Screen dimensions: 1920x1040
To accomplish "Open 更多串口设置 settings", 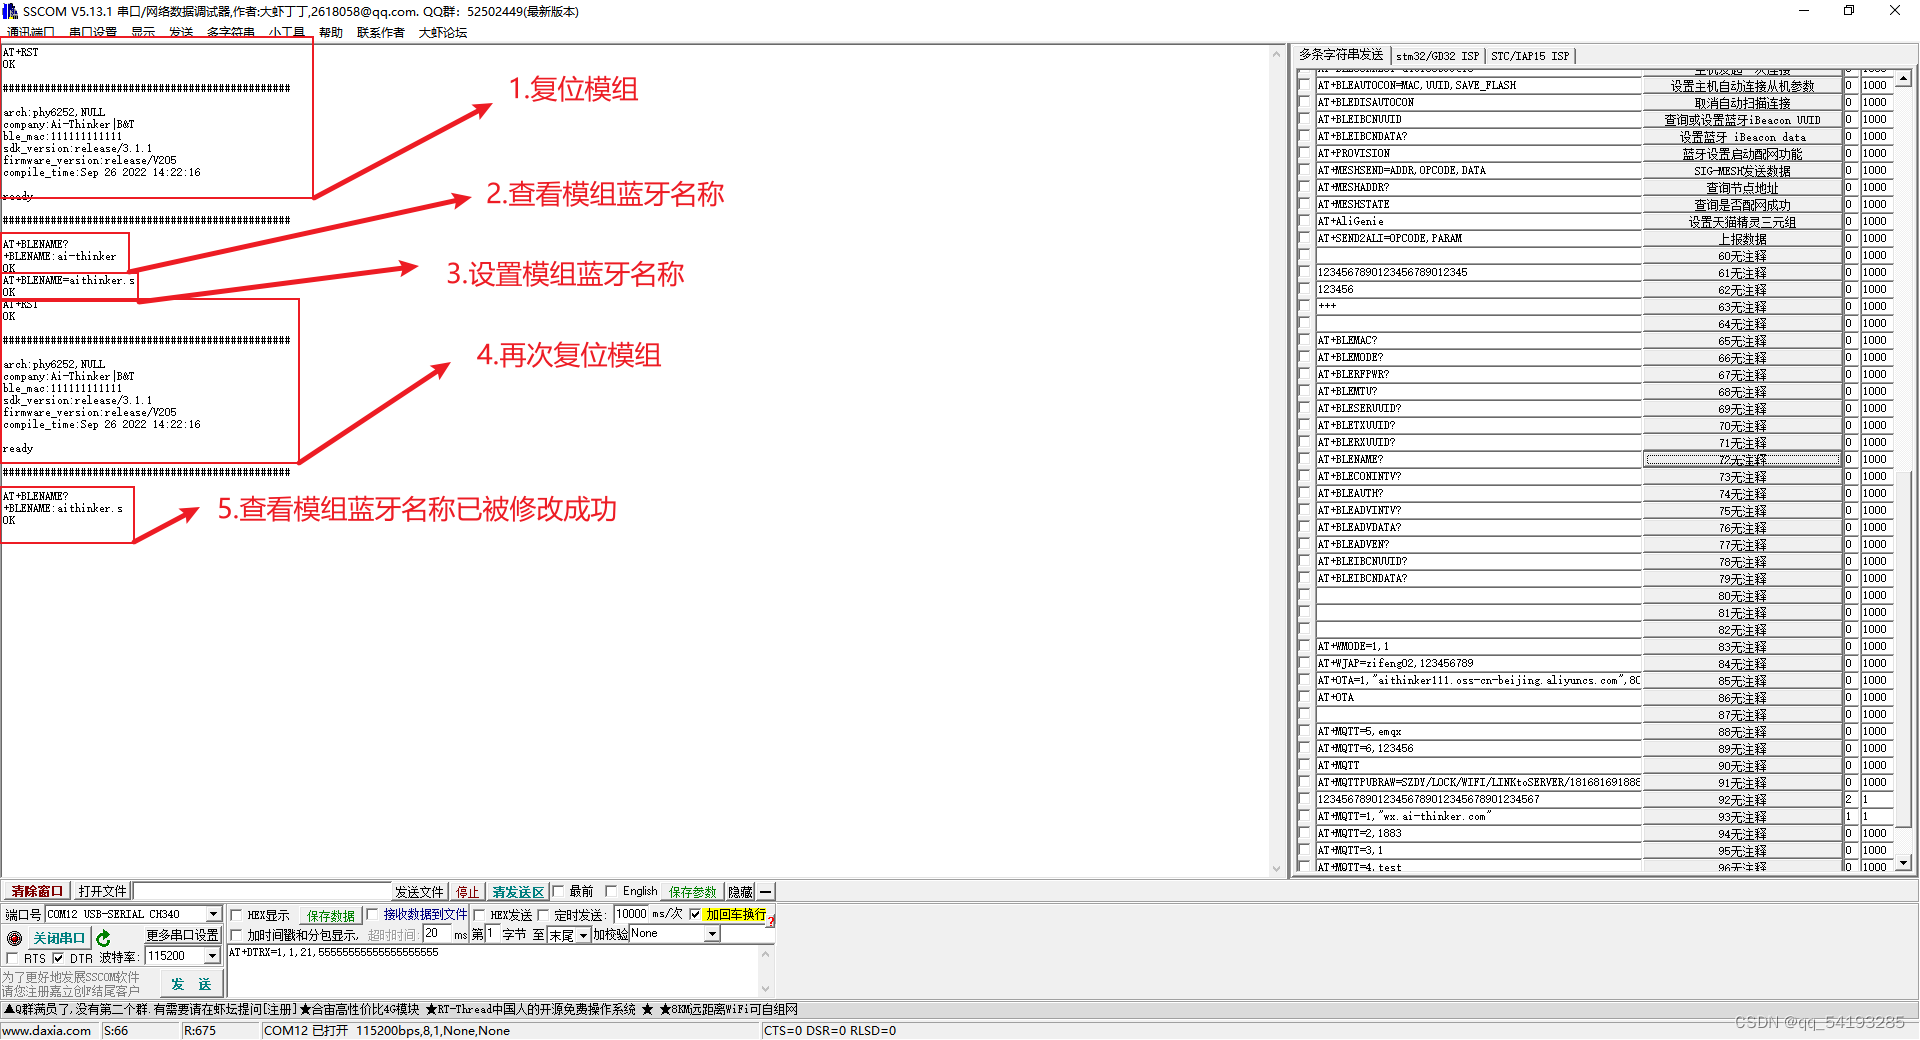I will click(182, 935).
